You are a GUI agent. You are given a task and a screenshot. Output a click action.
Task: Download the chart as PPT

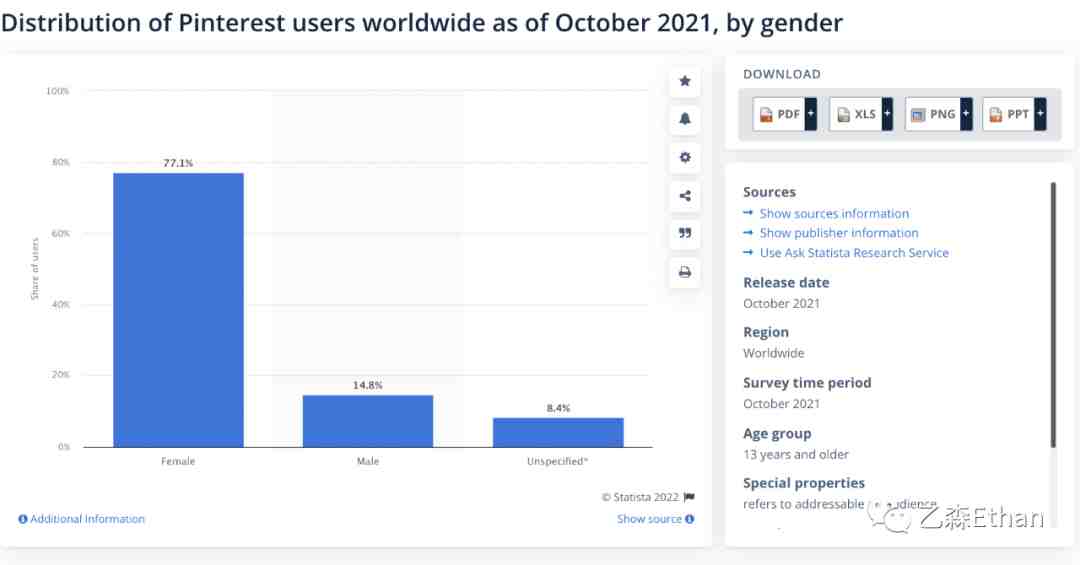pyautogui.click(x=1009, y=114)
